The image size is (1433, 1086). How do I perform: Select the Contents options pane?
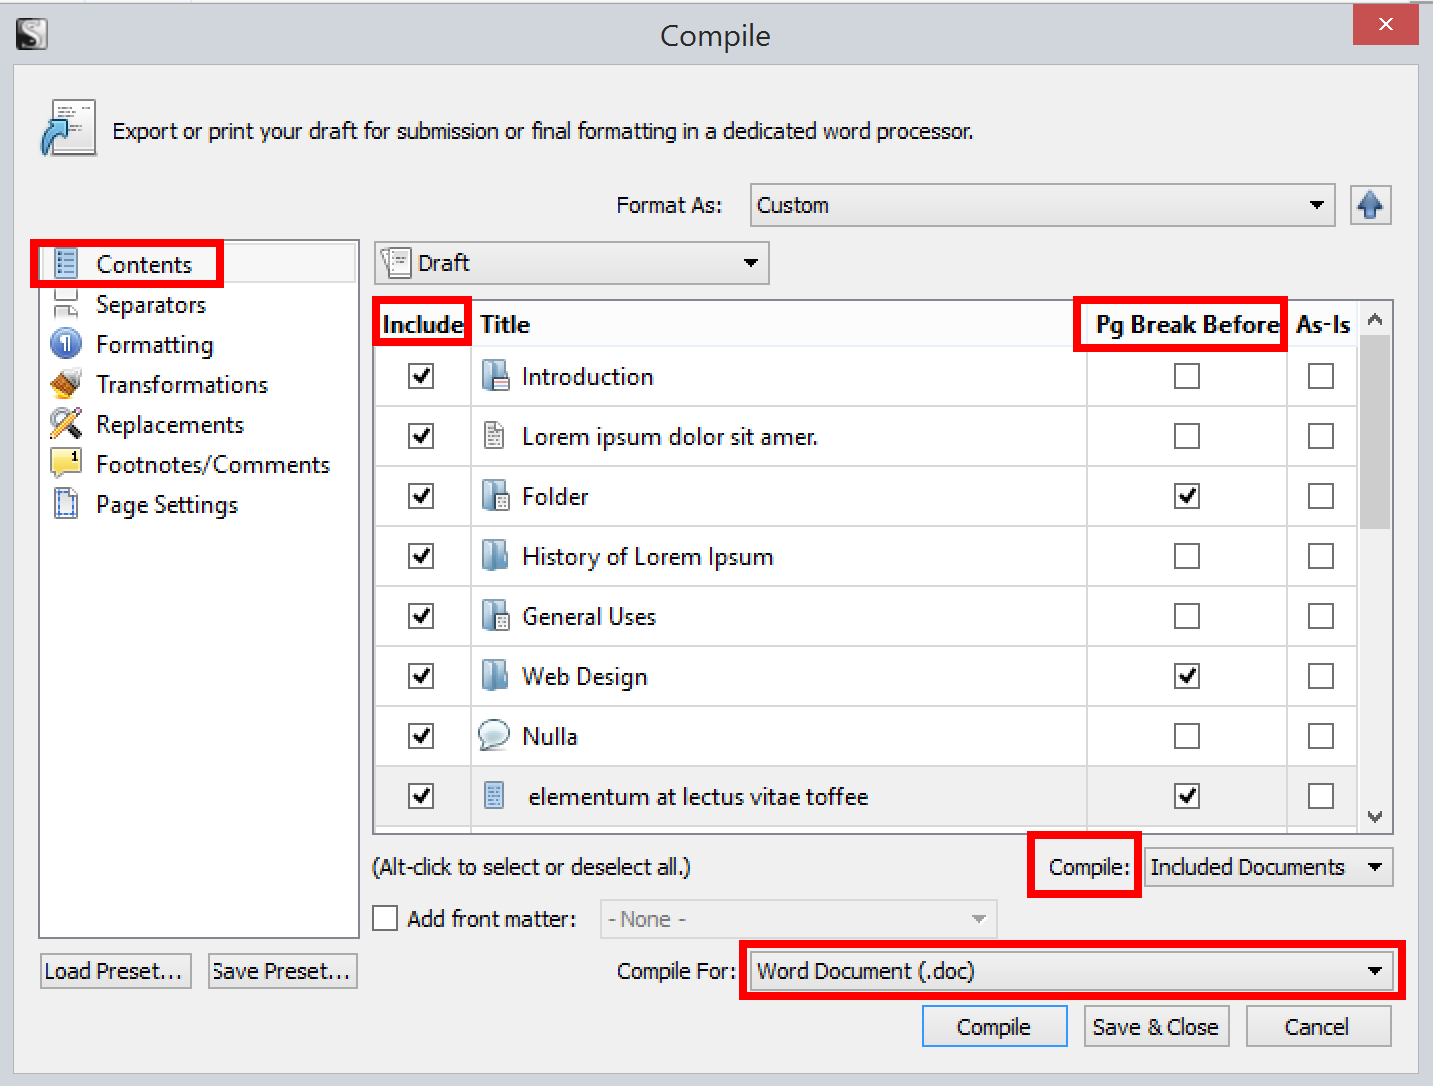(x=143, y=265)
